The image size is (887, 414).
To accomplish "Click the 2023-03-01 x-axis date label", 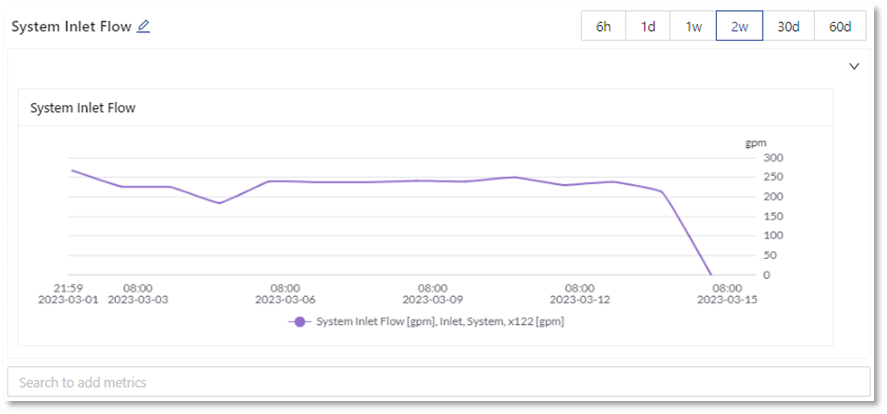I will click(68, 300).
